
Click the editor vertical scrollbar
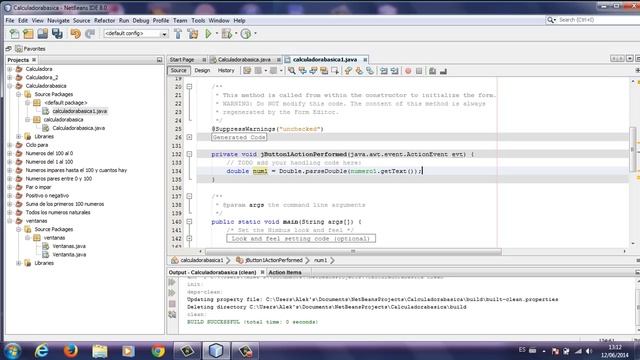tap(633, 149)
